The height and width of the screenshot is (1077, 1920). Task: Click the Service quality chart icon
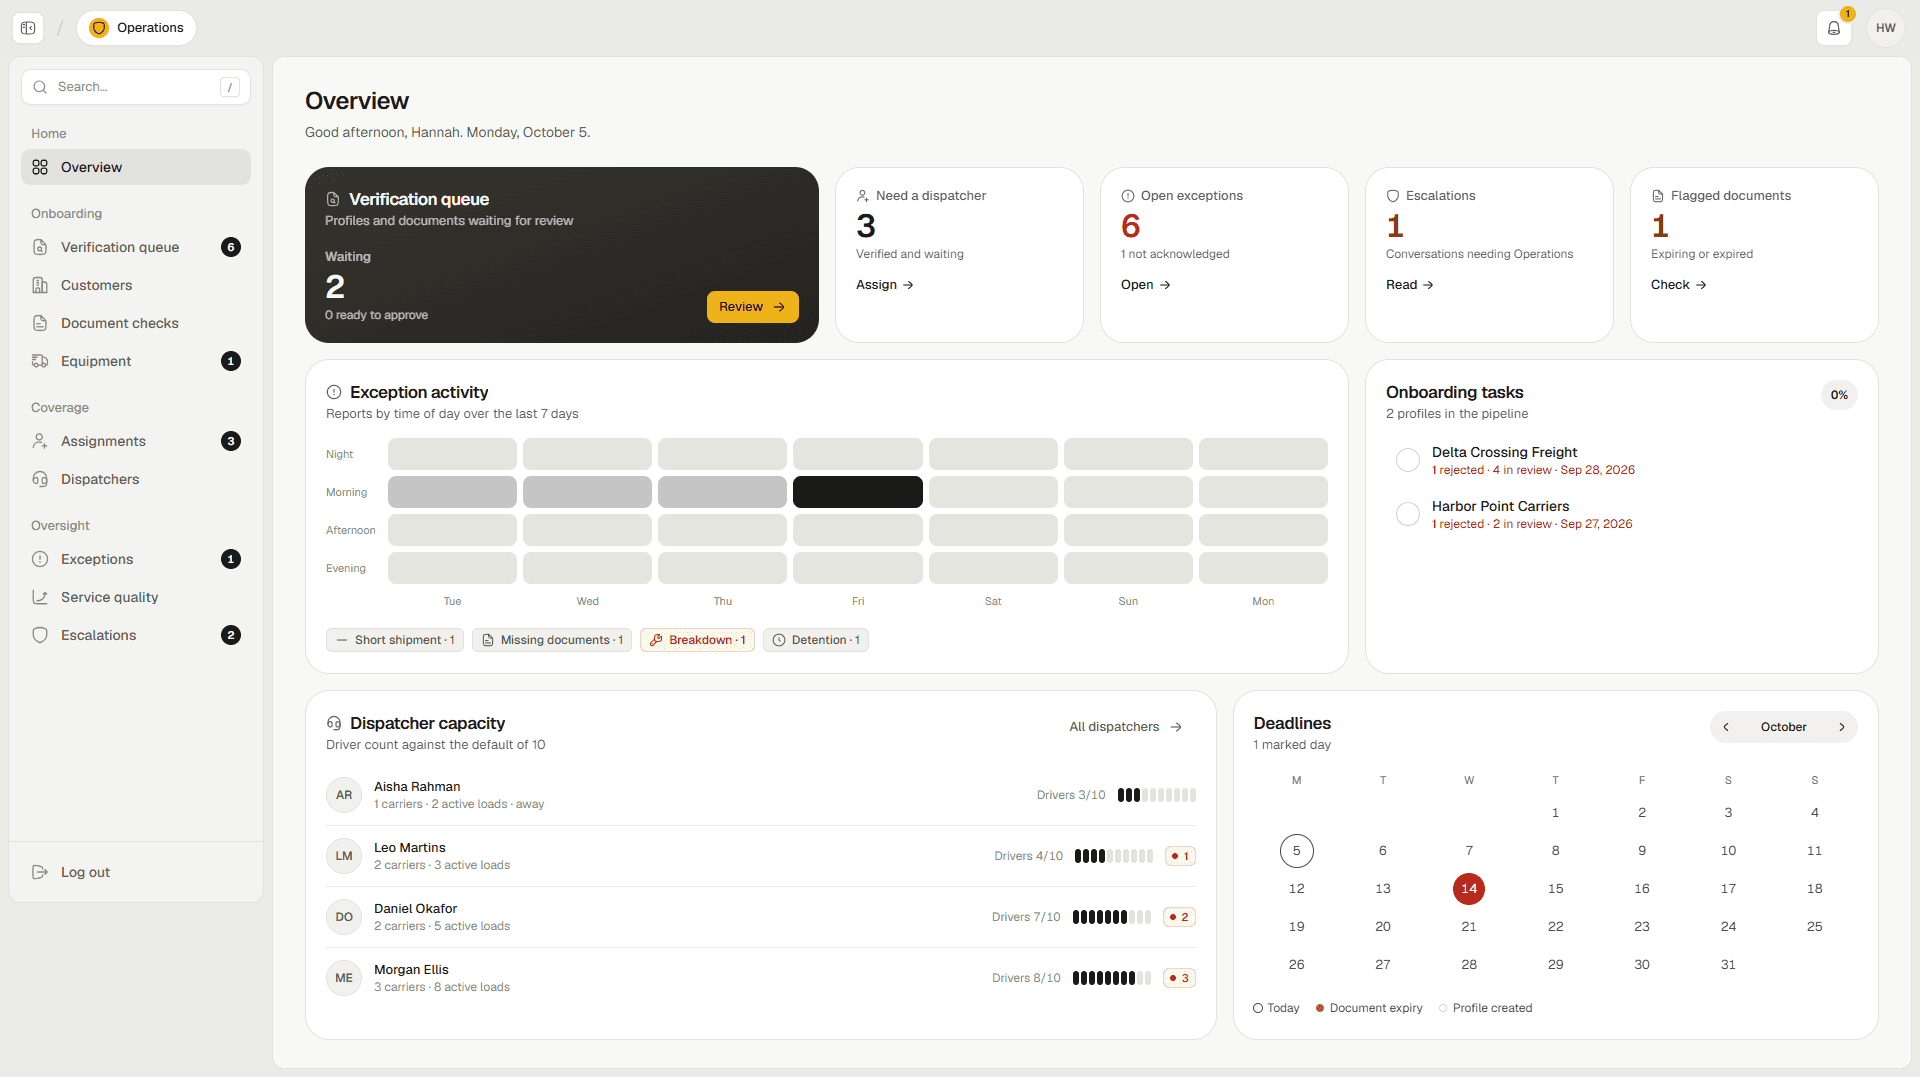[40, 597]
